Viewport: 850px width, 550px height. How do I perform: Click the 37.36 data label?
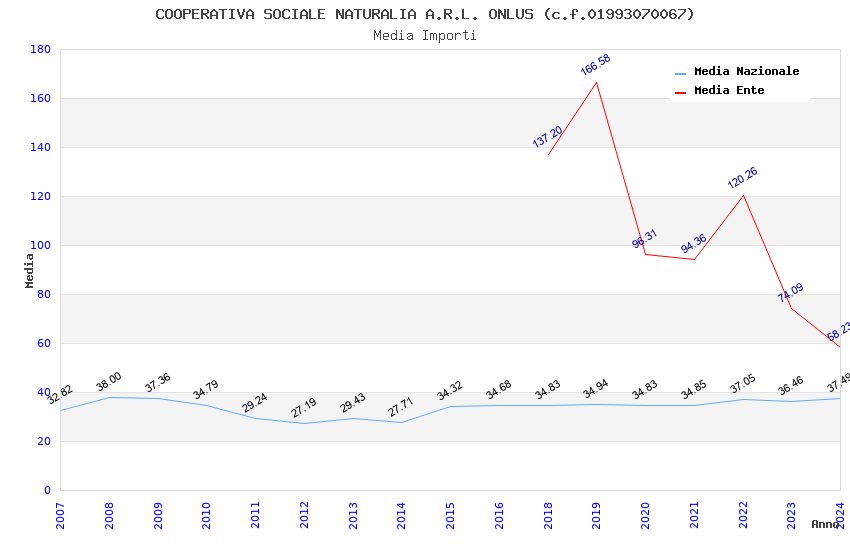coord(157,383)
